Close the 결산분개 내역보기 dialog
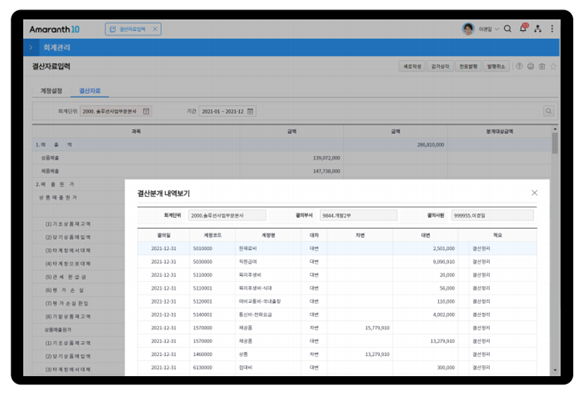Screen dimensions: 587x399 (x=534, y=193)
